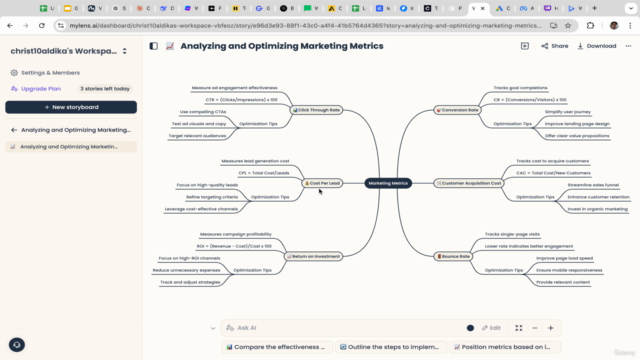The height and width of the screenshot is (360, 640).
Task: Click text 'Streamline sales funnel'
Action: [x=593, y=185]
